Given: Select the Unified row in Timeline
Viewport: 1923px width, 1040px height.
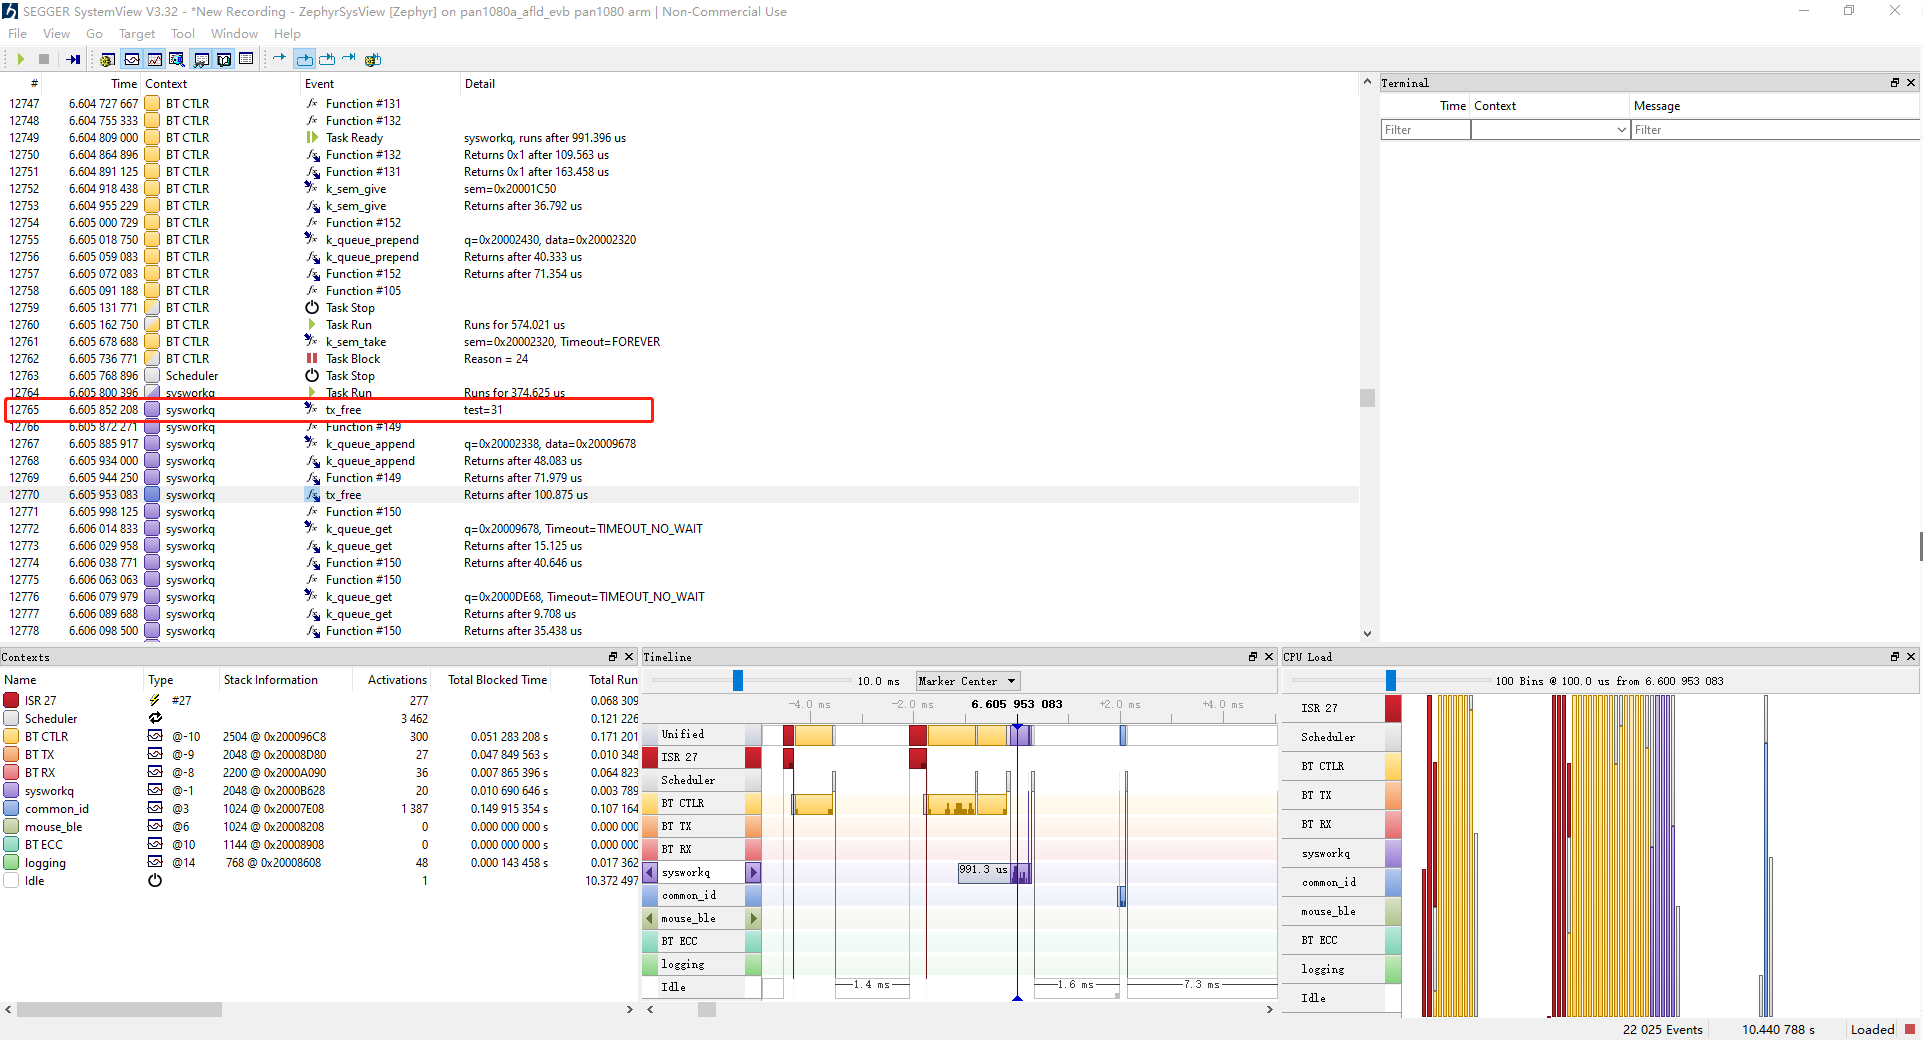Looking at the screenshot, I should pos(702,735).
